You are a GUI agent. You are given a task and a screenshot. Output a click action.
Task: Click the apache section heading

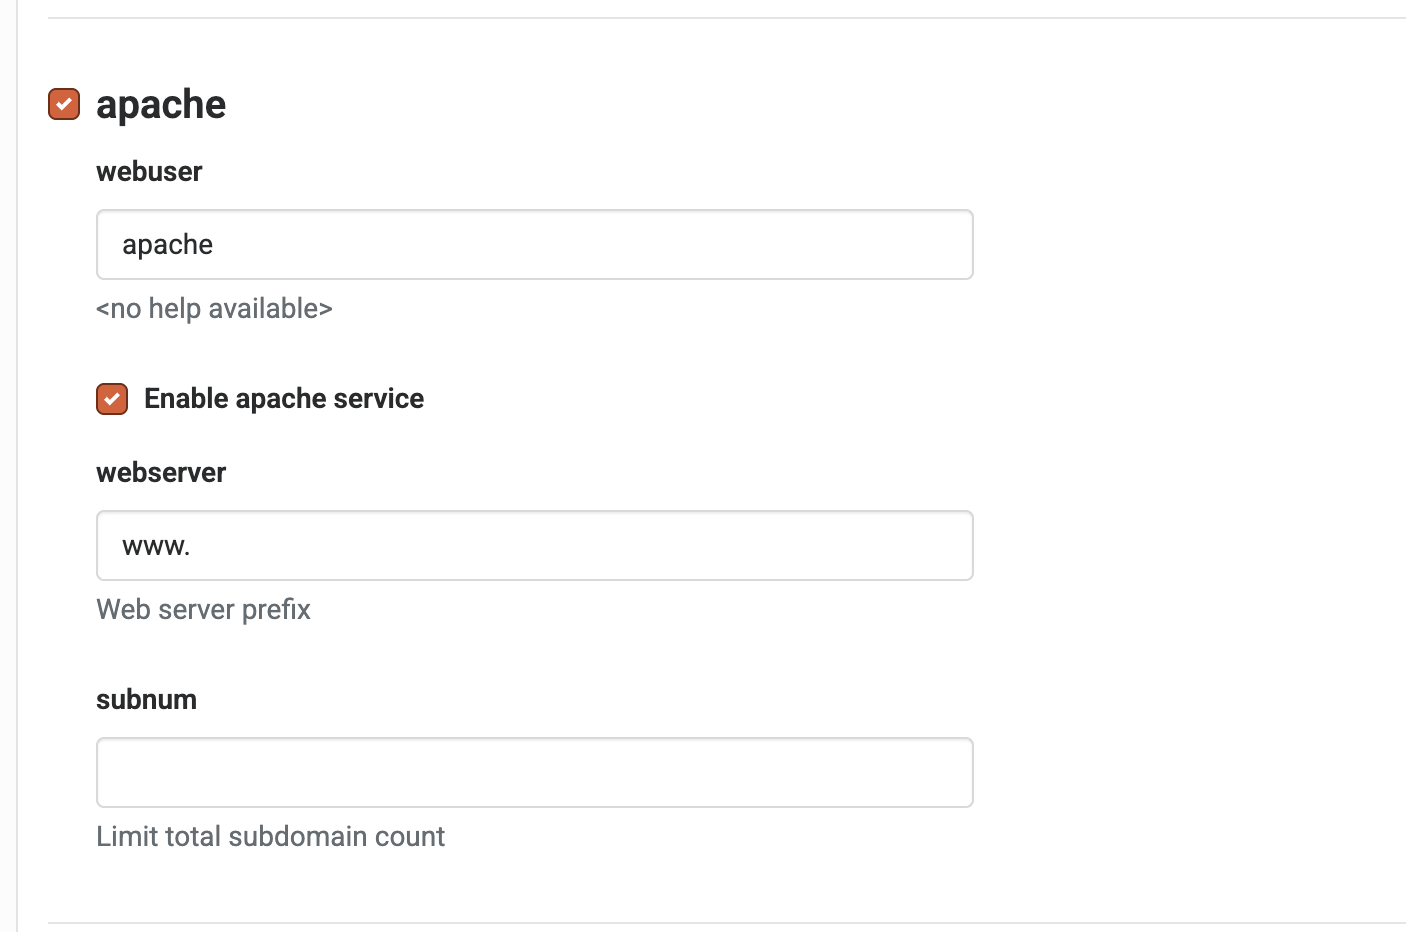tap(161, 104)
